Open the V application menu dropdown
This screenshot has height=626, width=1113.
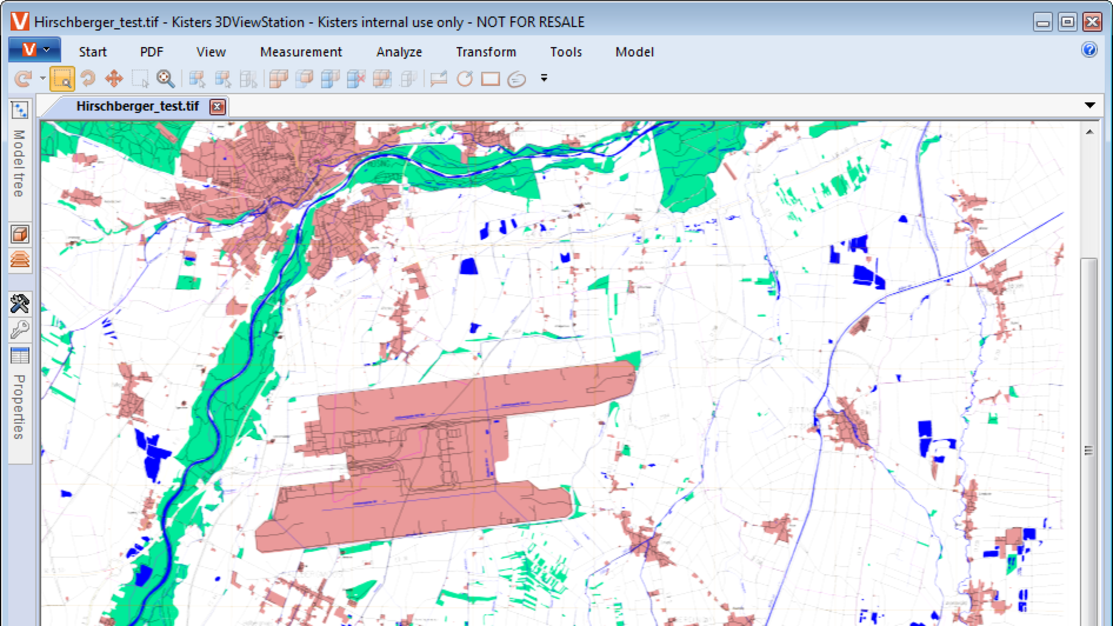[x=34, y=50]
